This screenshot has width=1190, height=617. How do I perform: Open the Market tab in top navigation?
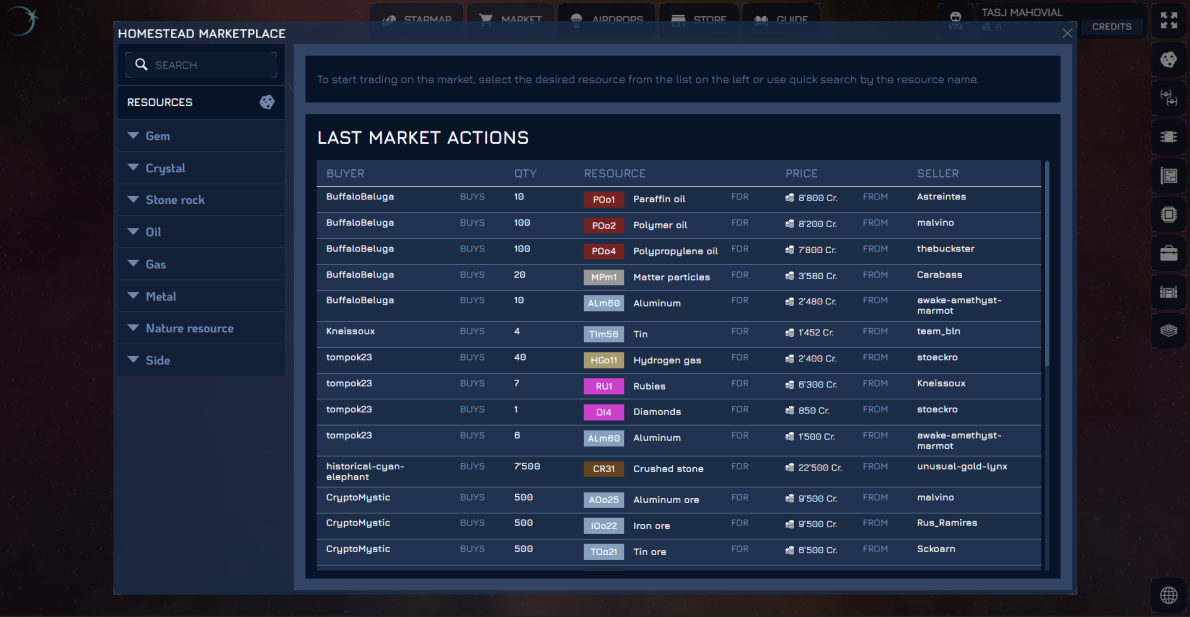(x=511, y=19)
